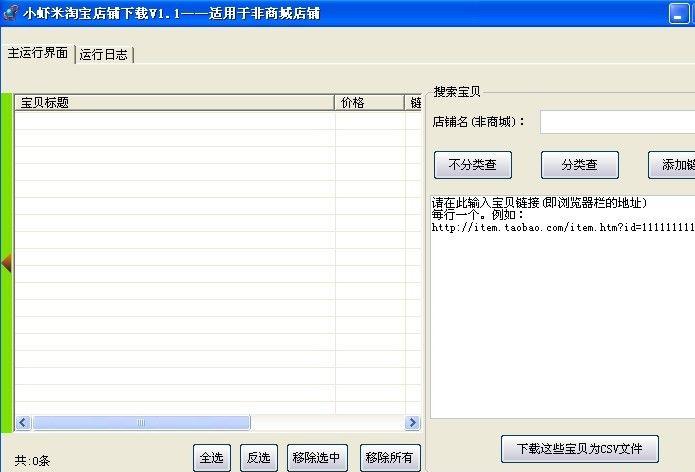
Task: Click the 分类查 button
Action: [x=580, y=165]
